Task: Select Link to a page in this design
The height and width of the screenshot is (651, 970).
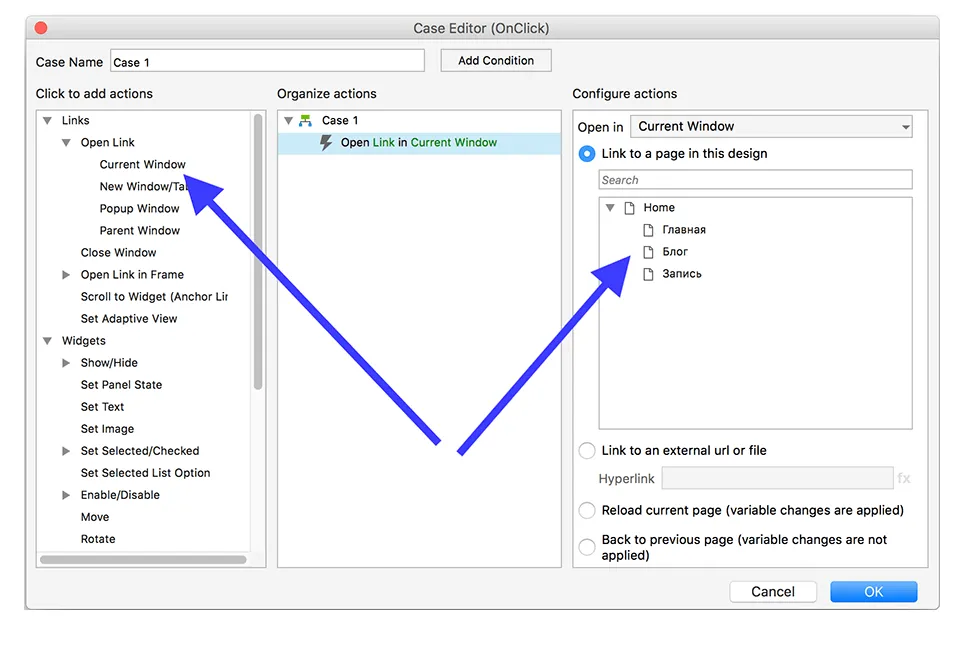Action: [587, 154]
